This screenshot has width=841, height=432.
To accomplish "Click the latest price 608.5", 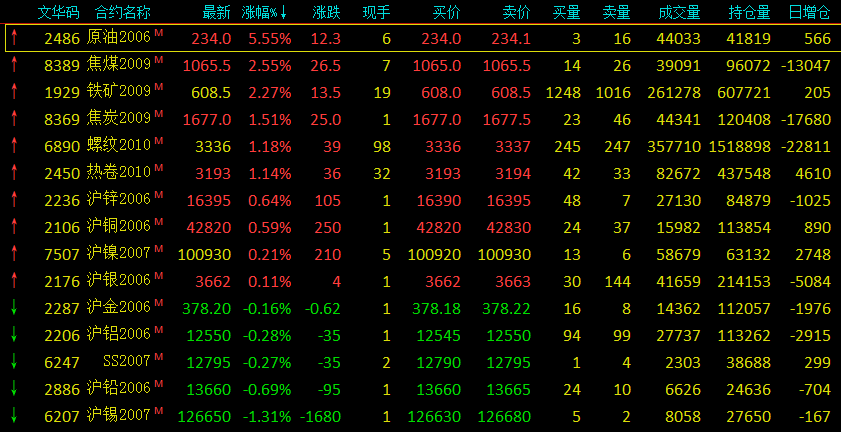I will click(x=211, y=92).
